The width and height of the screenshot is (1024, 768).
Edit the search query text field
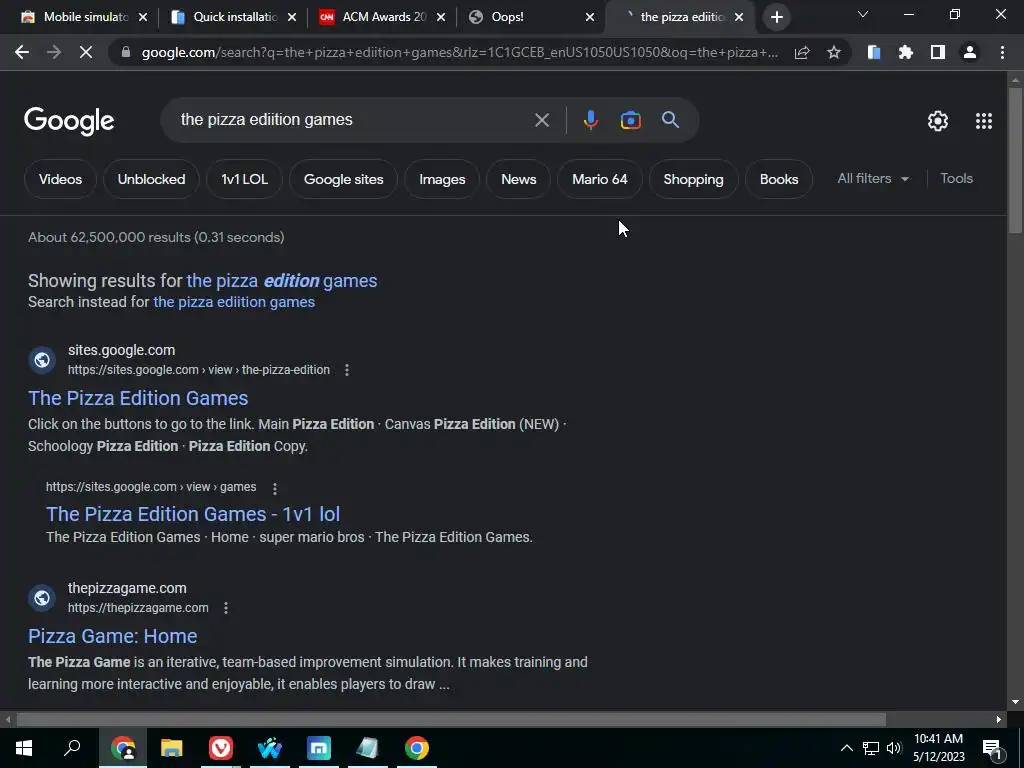pyautogui.click(x=353, y=120)
